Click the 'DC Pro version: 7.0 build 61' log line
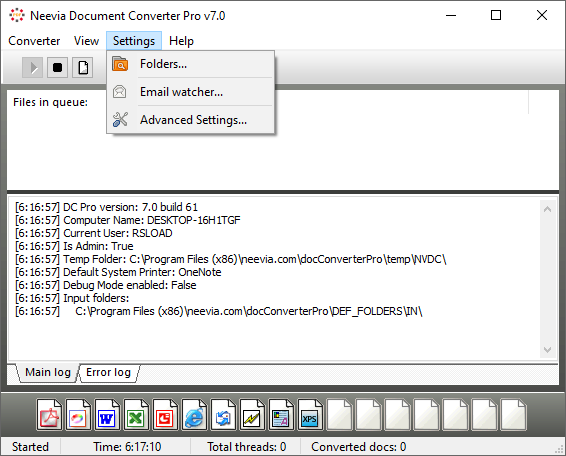The height and width of the screenshot is (456, 566). 106,207
